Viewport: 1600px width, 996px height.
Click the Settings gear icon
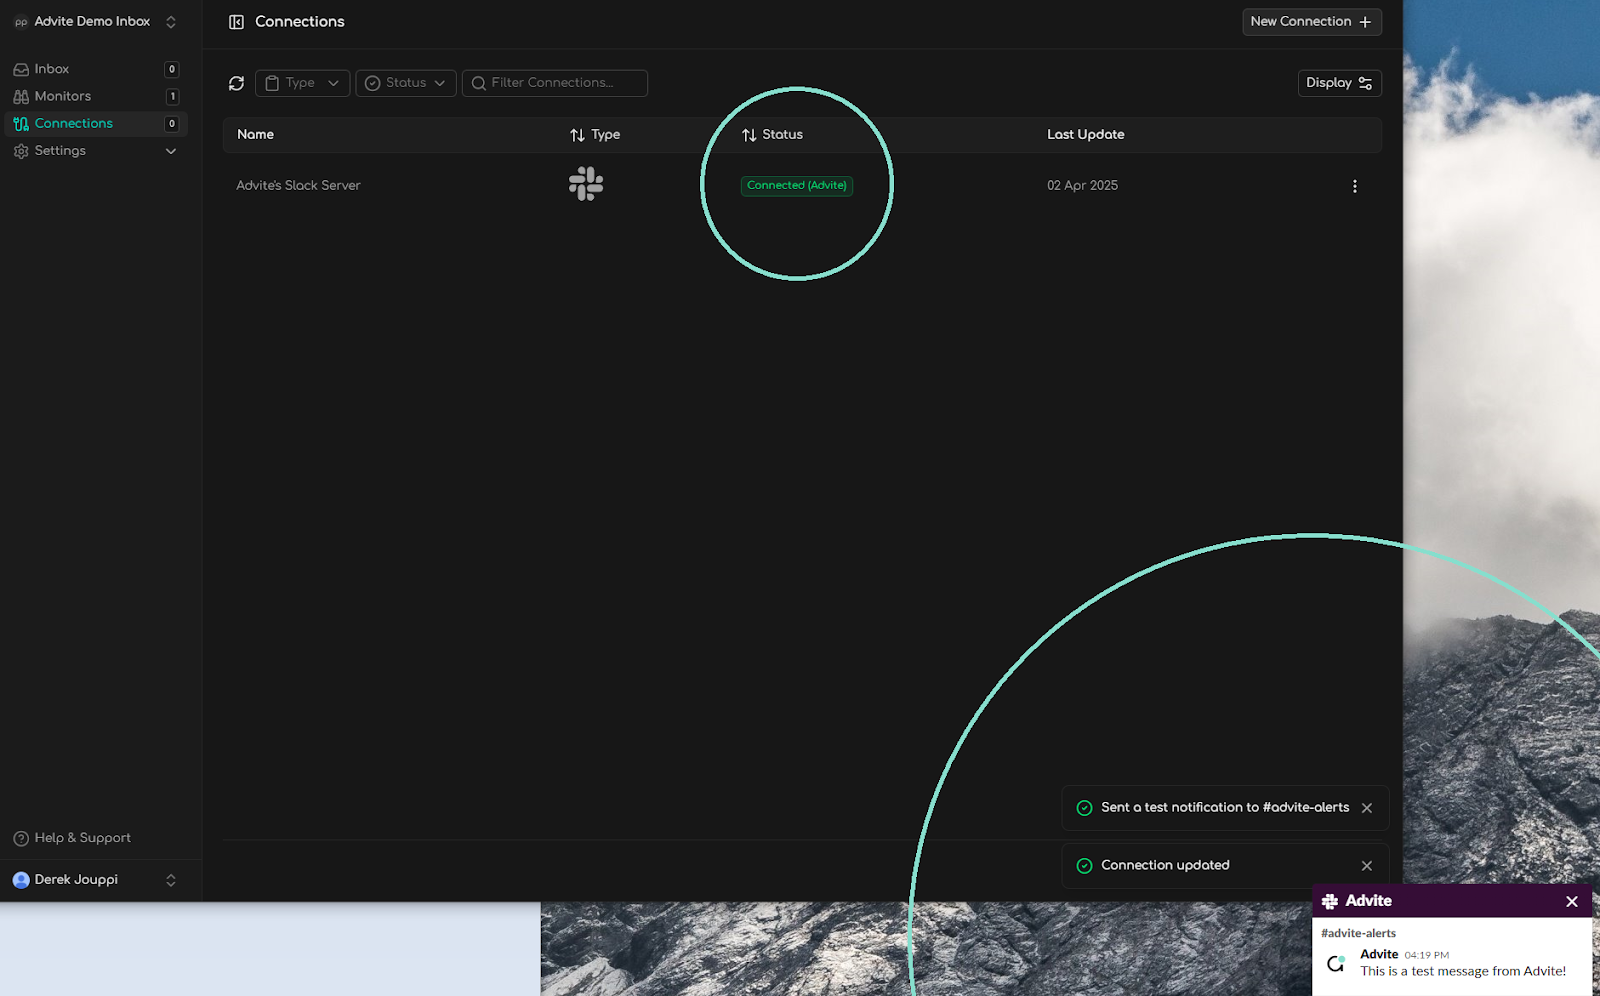pyautogui.click(x=21, y=151)
